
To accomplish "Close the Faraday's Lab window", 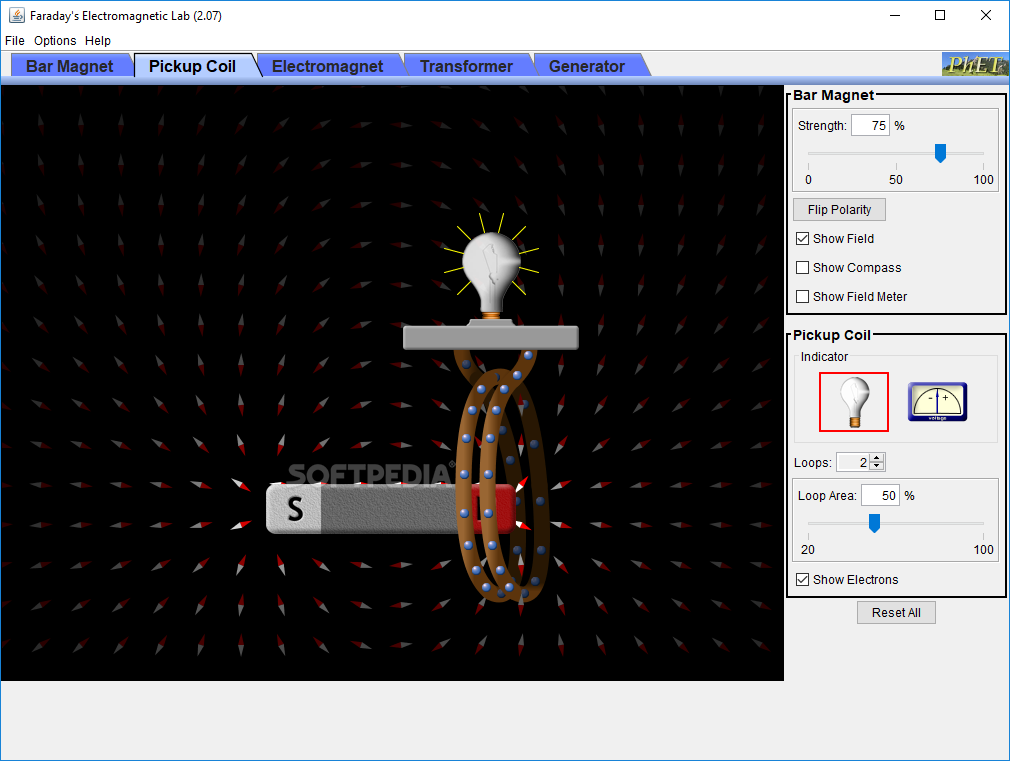I will pos(986,15).
